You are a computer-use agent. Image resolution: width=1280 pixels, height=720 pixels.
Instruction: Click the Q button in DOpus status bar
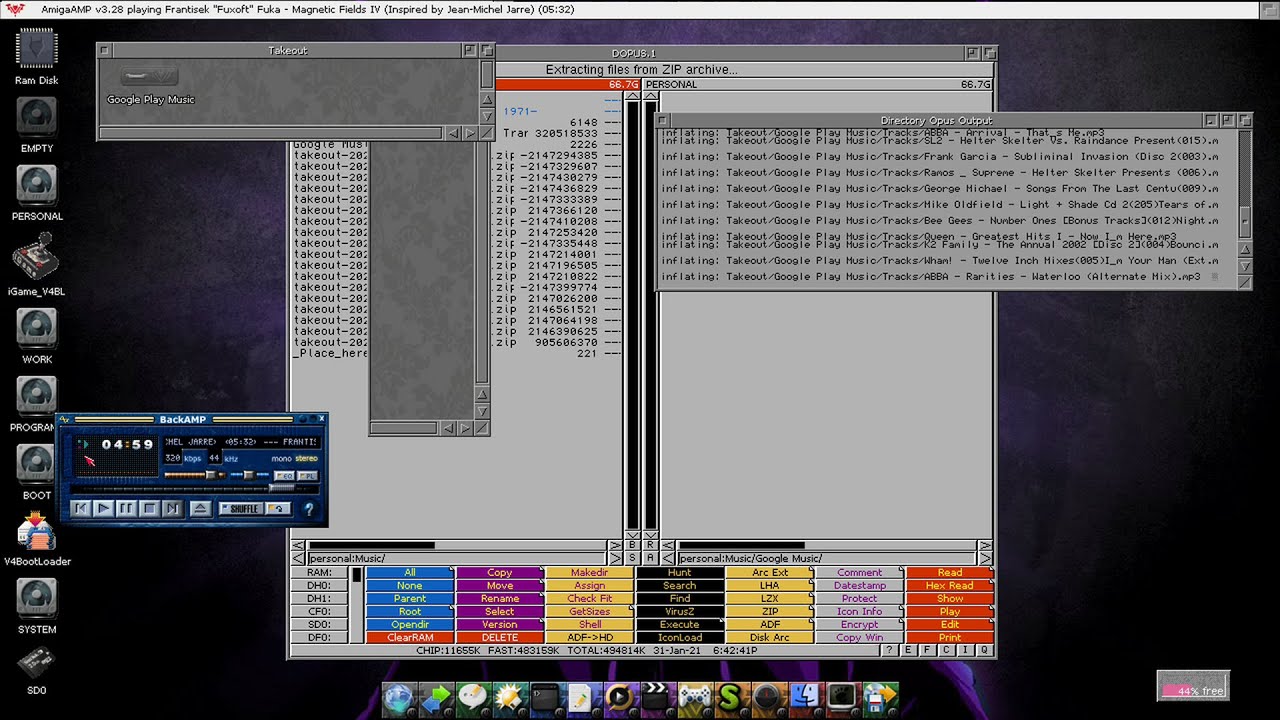coord(984,651)
